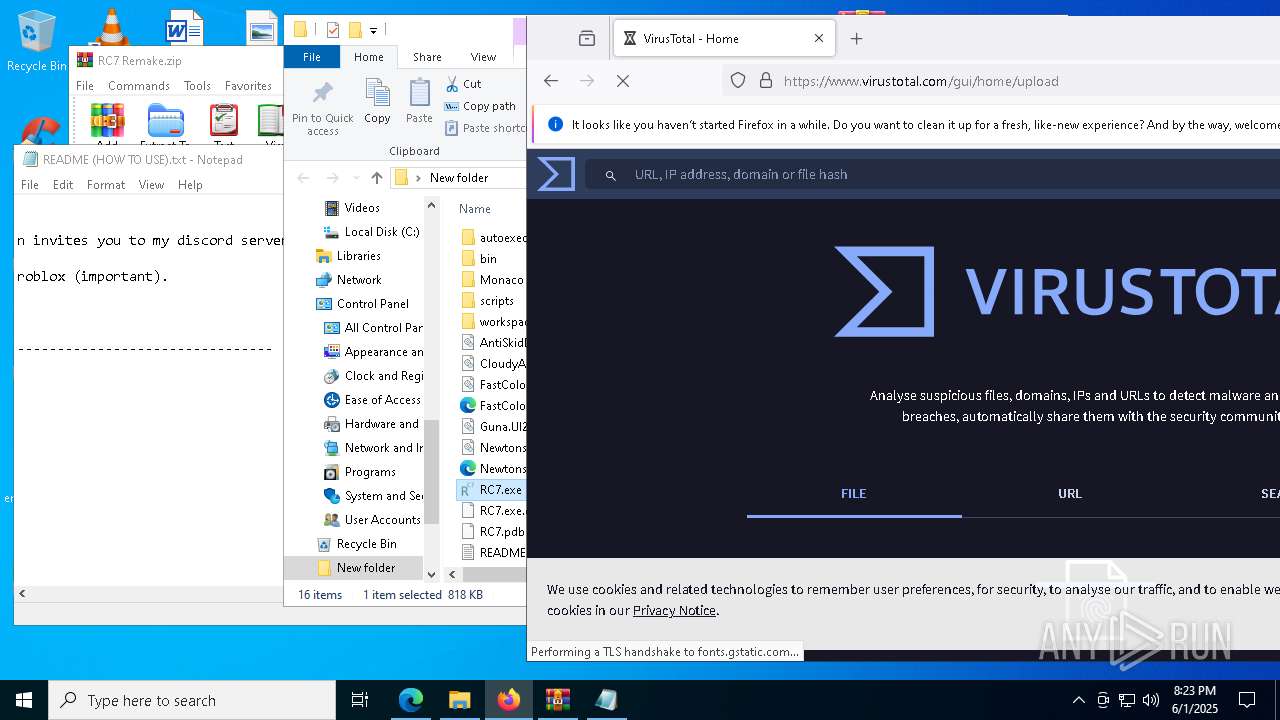This screenshot has height=720, width=1280.
Task: Go up one folder level in Explorer
Action: pyautogui.click(x=376, y=178)
